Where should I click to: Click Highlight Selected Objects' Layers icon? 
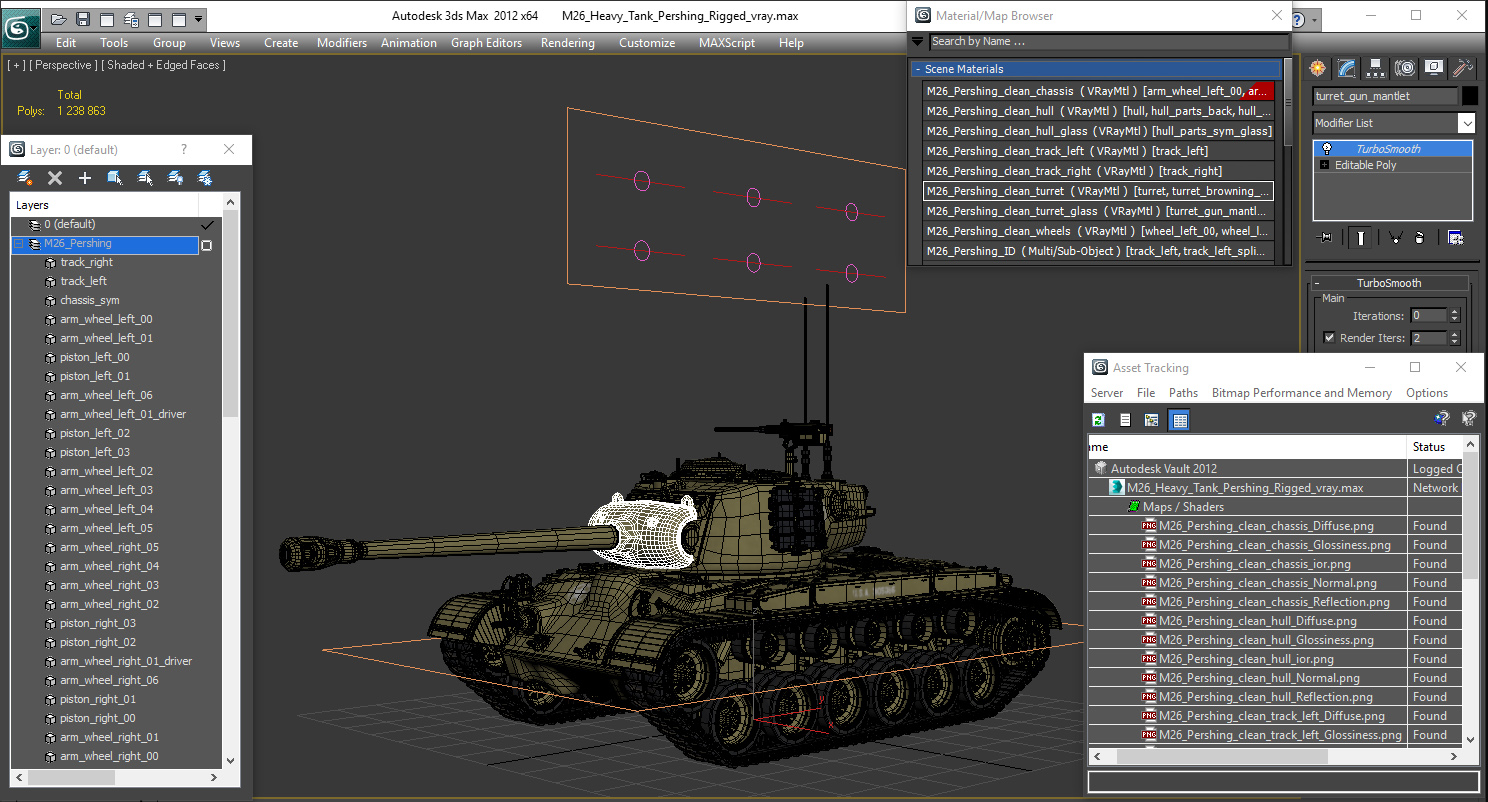145,178
